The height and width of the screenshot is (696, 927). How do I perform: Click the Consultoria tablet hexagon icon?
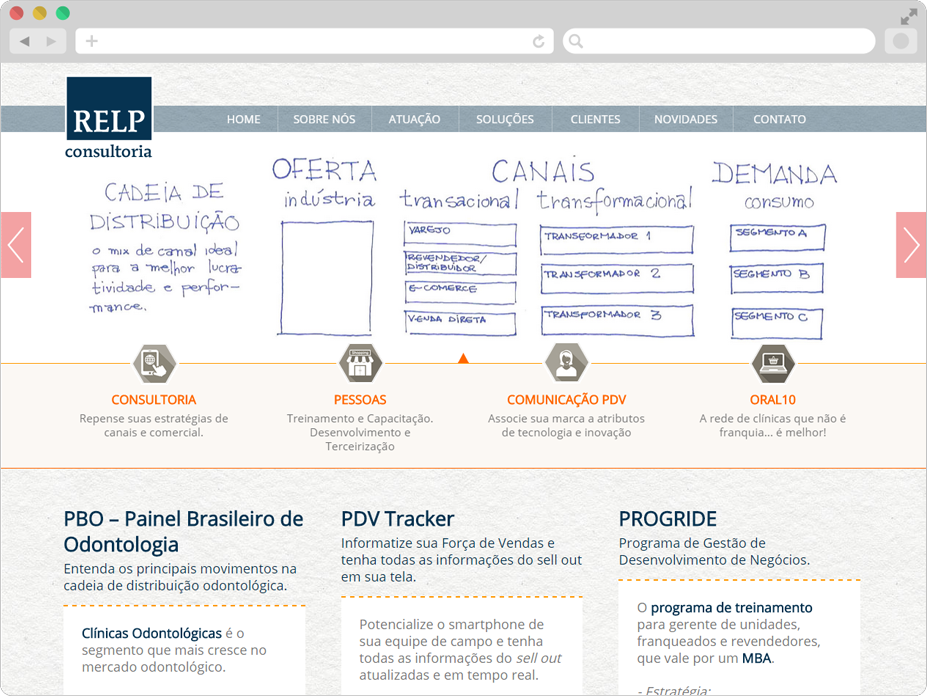(154, 362)
